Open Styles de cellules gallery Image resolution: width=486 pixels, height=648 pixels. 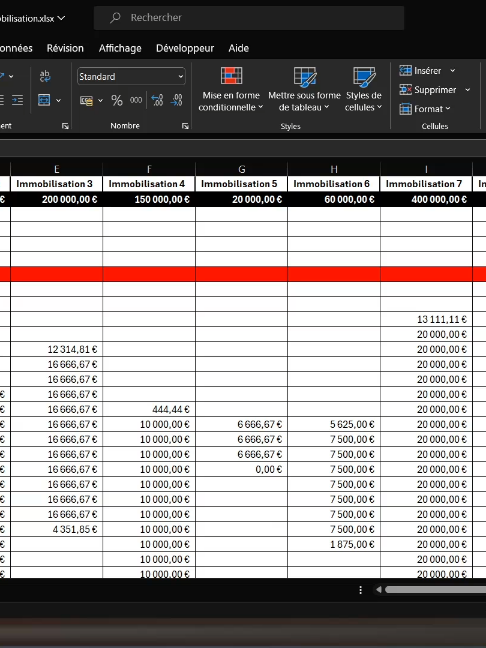(364, 89)
